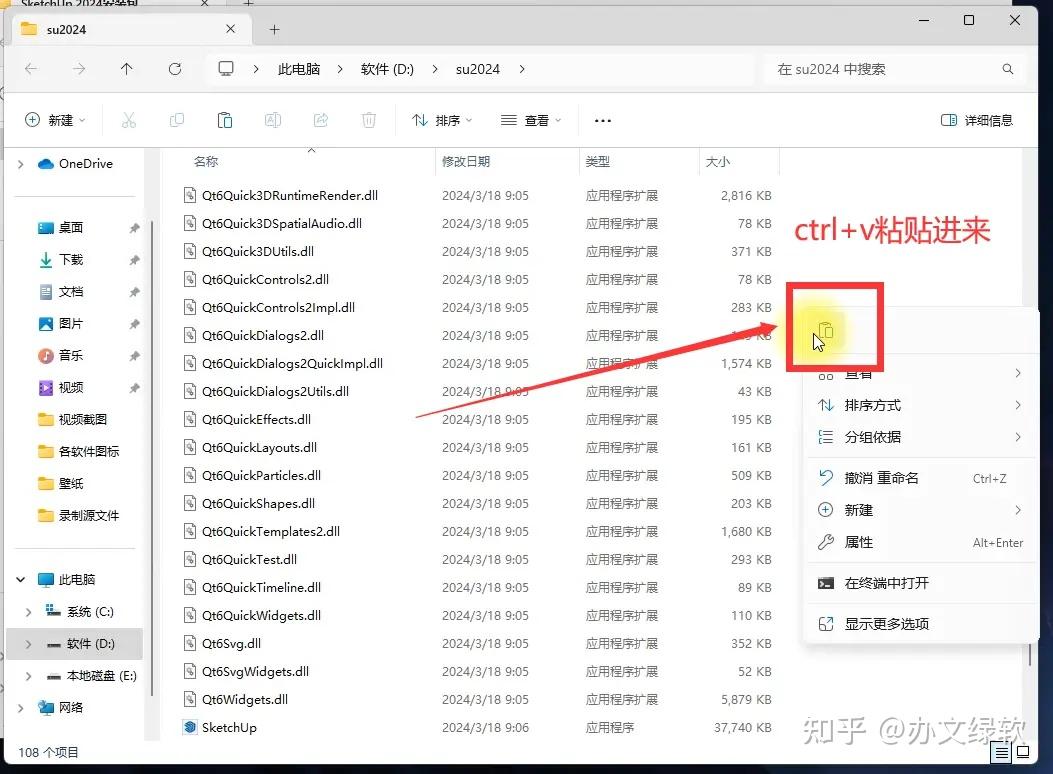Open 视频 folder in sidebar
Viewport: 1053px width, 774px height.
click(71, 387)
